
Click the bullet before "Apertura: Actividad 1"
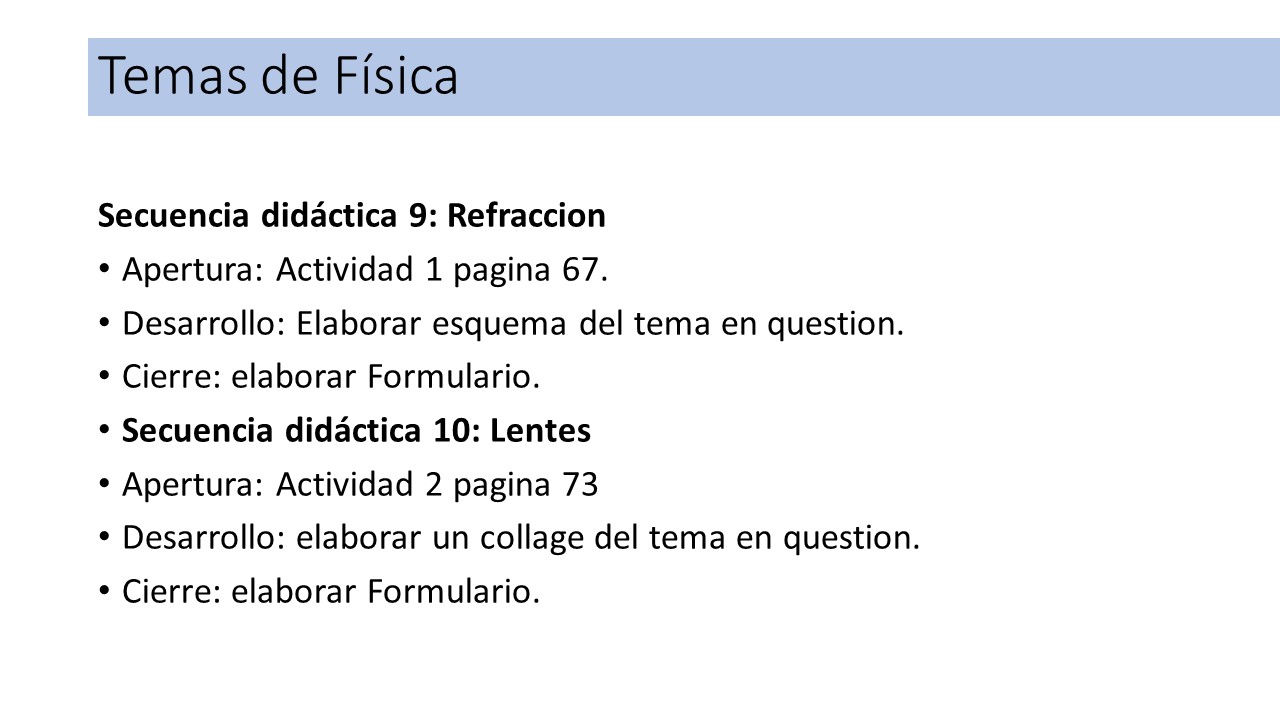[105, 271]
